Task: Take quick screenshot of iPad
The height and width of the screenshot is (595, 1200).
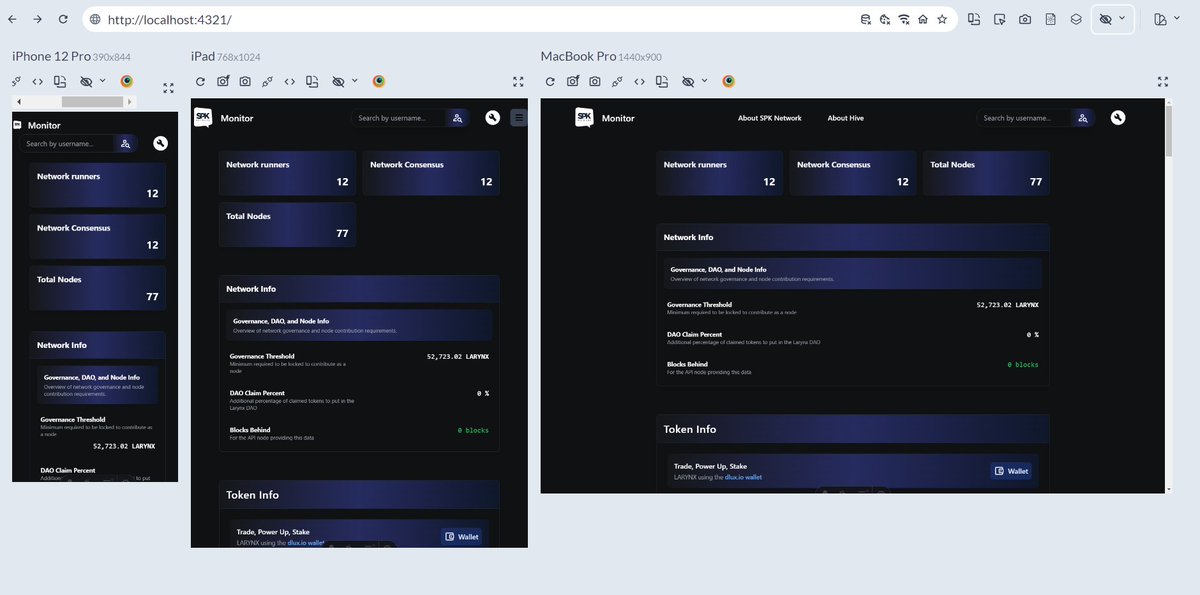Action: point(223,81)
